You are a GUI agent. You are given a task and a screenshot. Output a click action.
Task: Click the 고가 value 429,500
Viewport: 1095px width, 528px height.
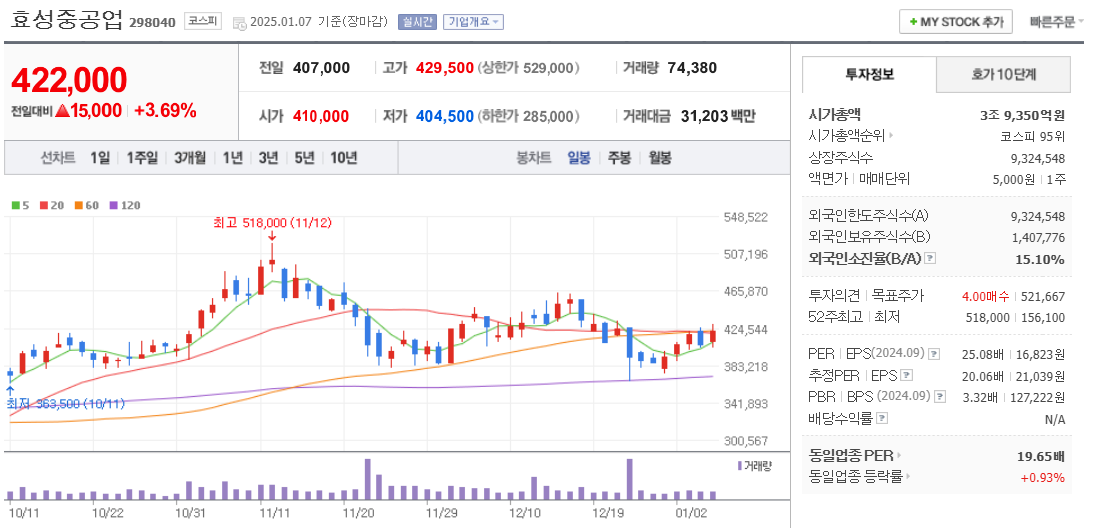444,68
